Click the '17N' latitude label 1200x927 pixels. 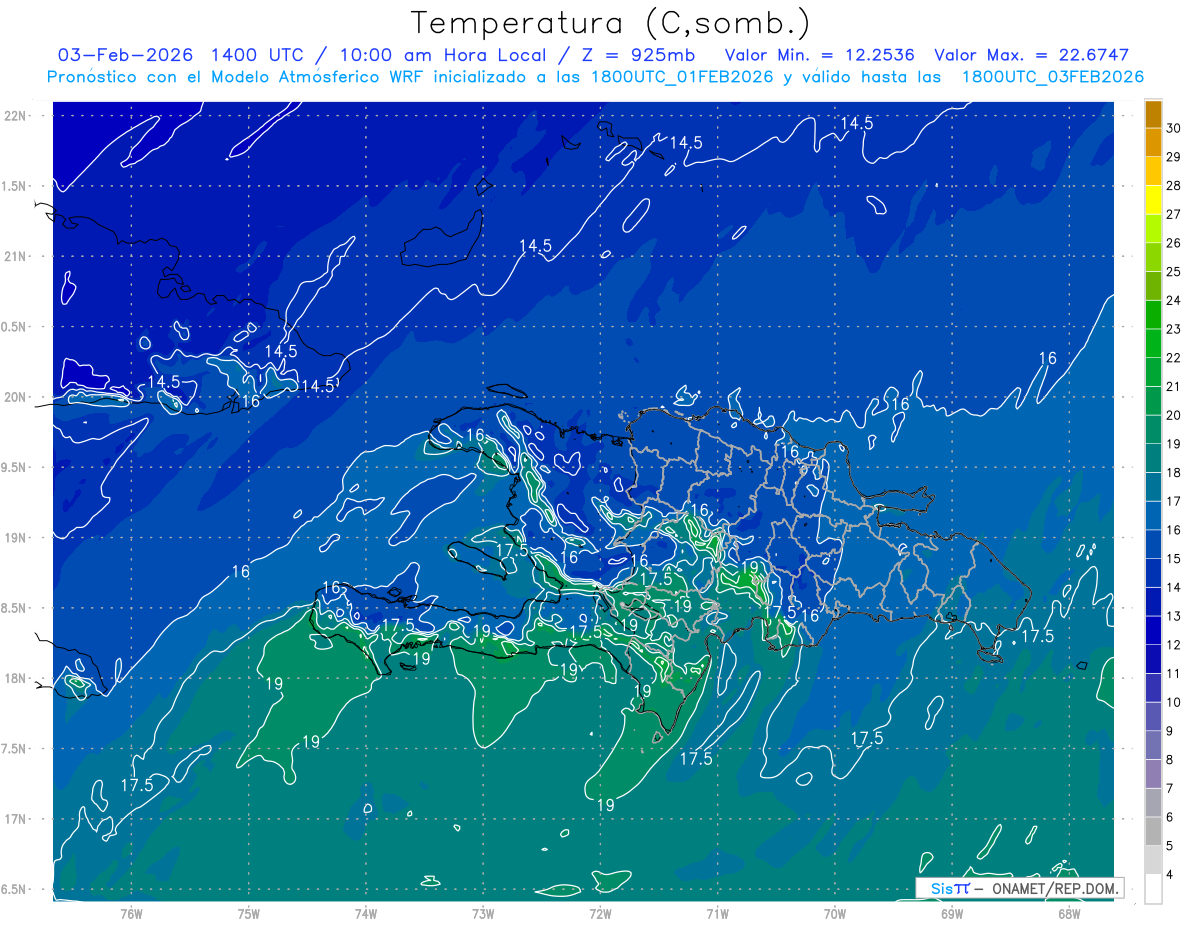(x=16, y=819)
